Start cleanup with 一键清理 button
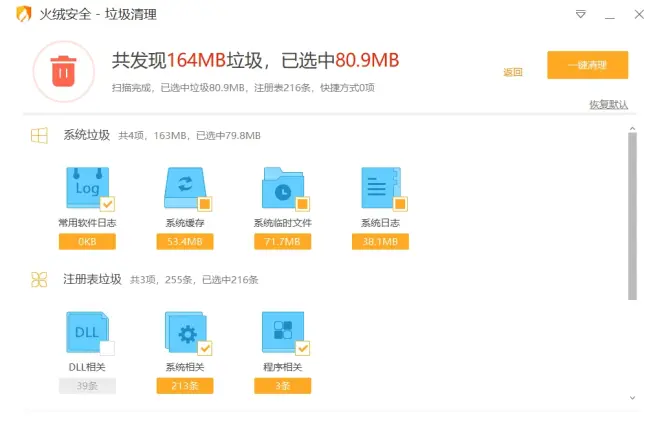The height and width of the screenshot is (432, 660). click(x=588, y=65)
